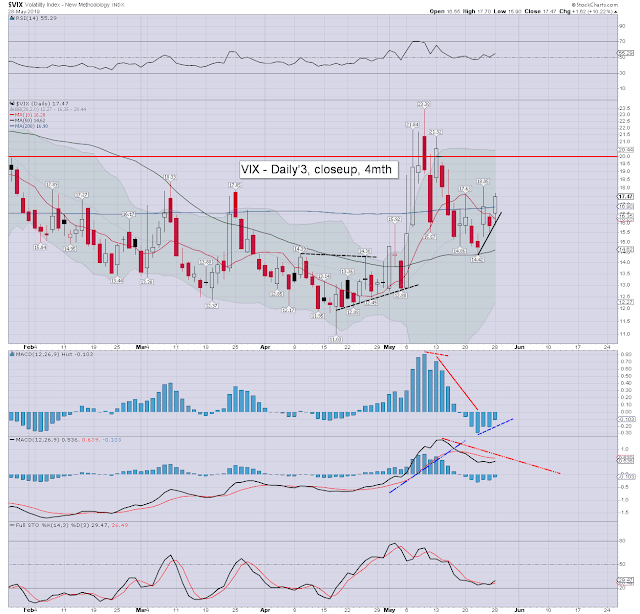
Task: Click the Jun label on bottom stochastic axis
Action: coord(519,610)
